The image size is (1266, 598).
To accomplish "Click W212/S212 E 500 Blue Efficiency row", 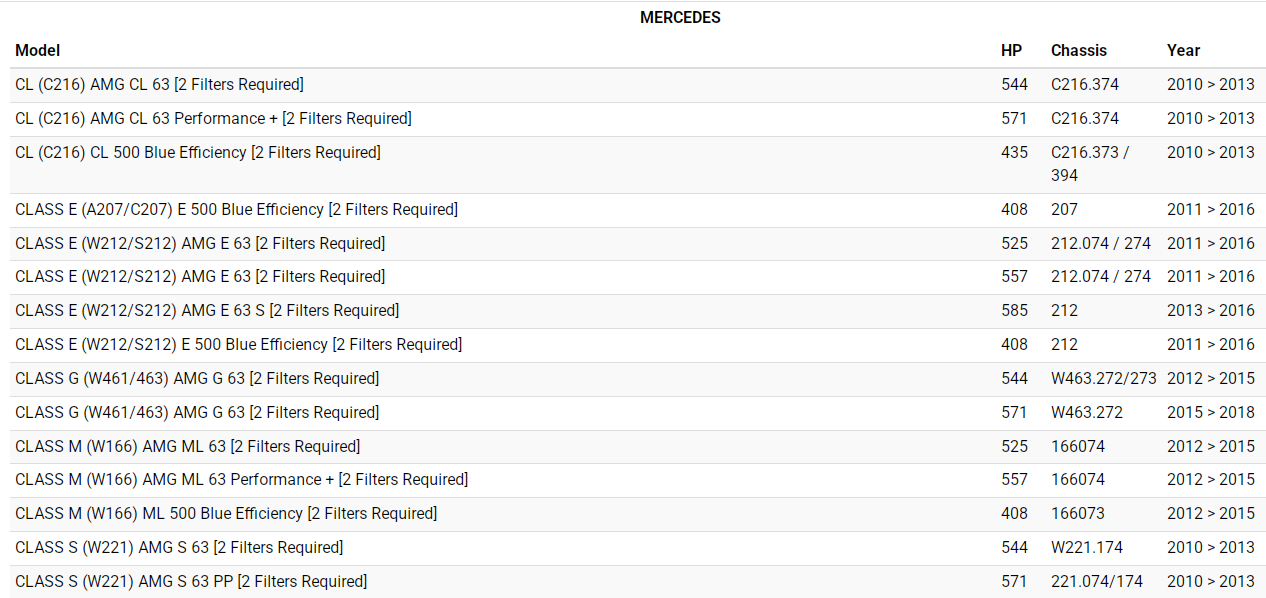I will (x=238, y=344).
